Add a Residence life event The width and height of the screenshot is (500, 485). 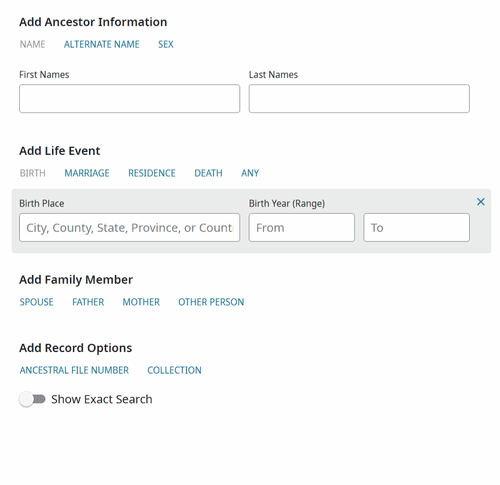click(x=152, y=173)
